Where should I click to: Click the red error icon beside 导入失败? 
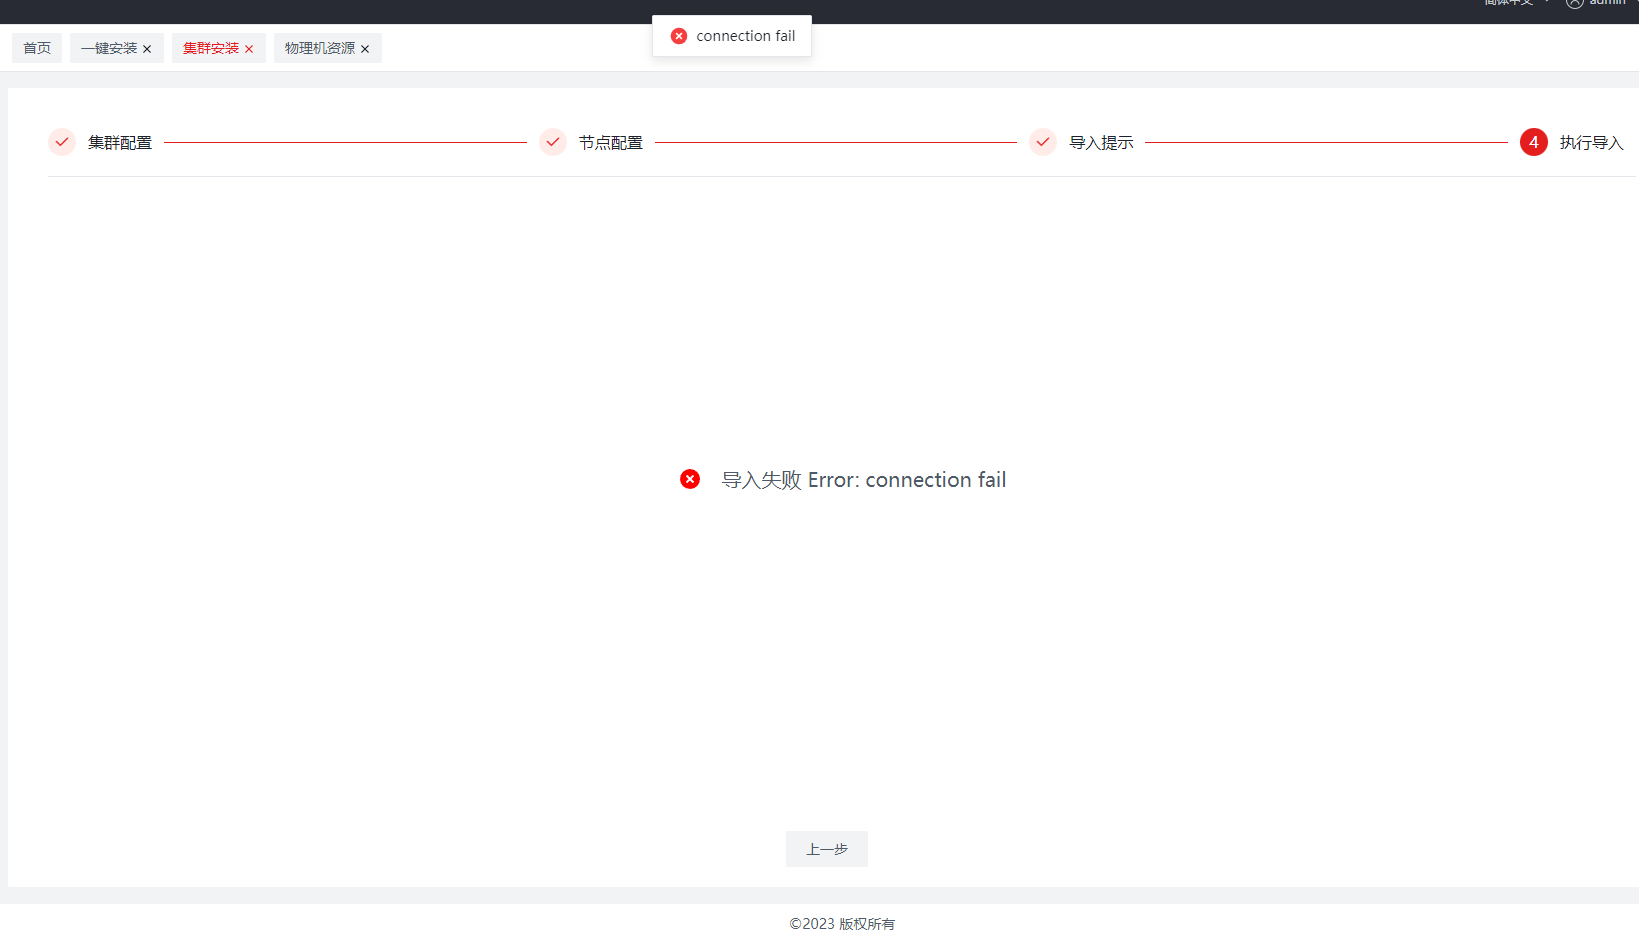tap(690, 480)
